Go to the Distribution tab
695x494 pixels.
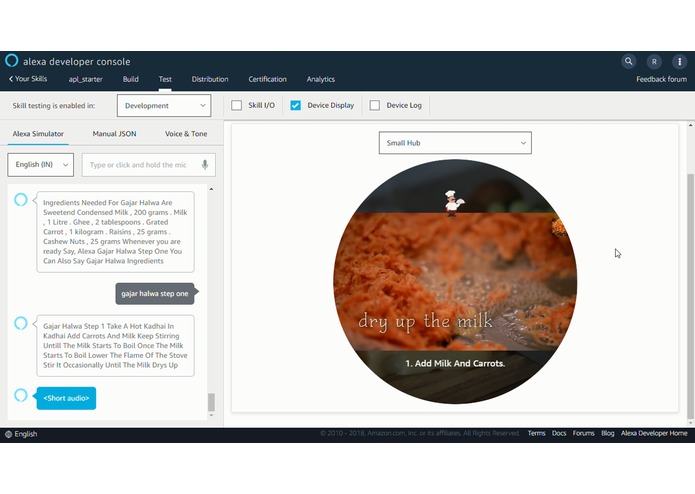pyautogui.click(x=210, y=79)
